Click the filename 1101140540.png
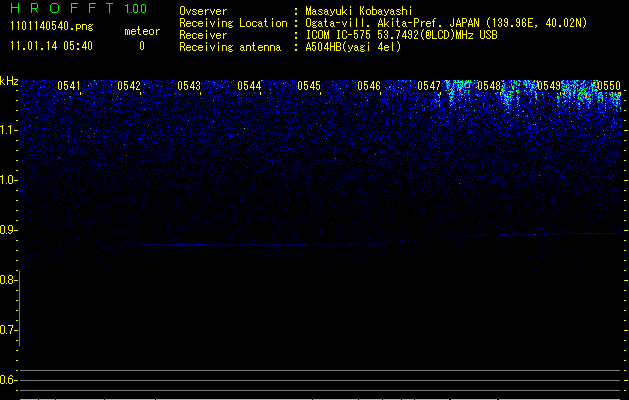This screenshot has width=629, height=400. tap(52, 27)
